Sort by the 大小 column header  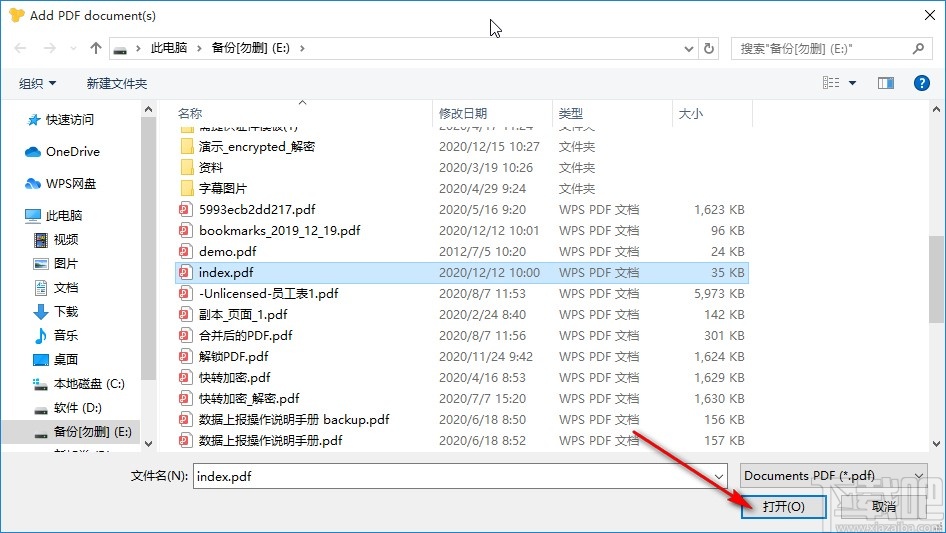point(691,113)
